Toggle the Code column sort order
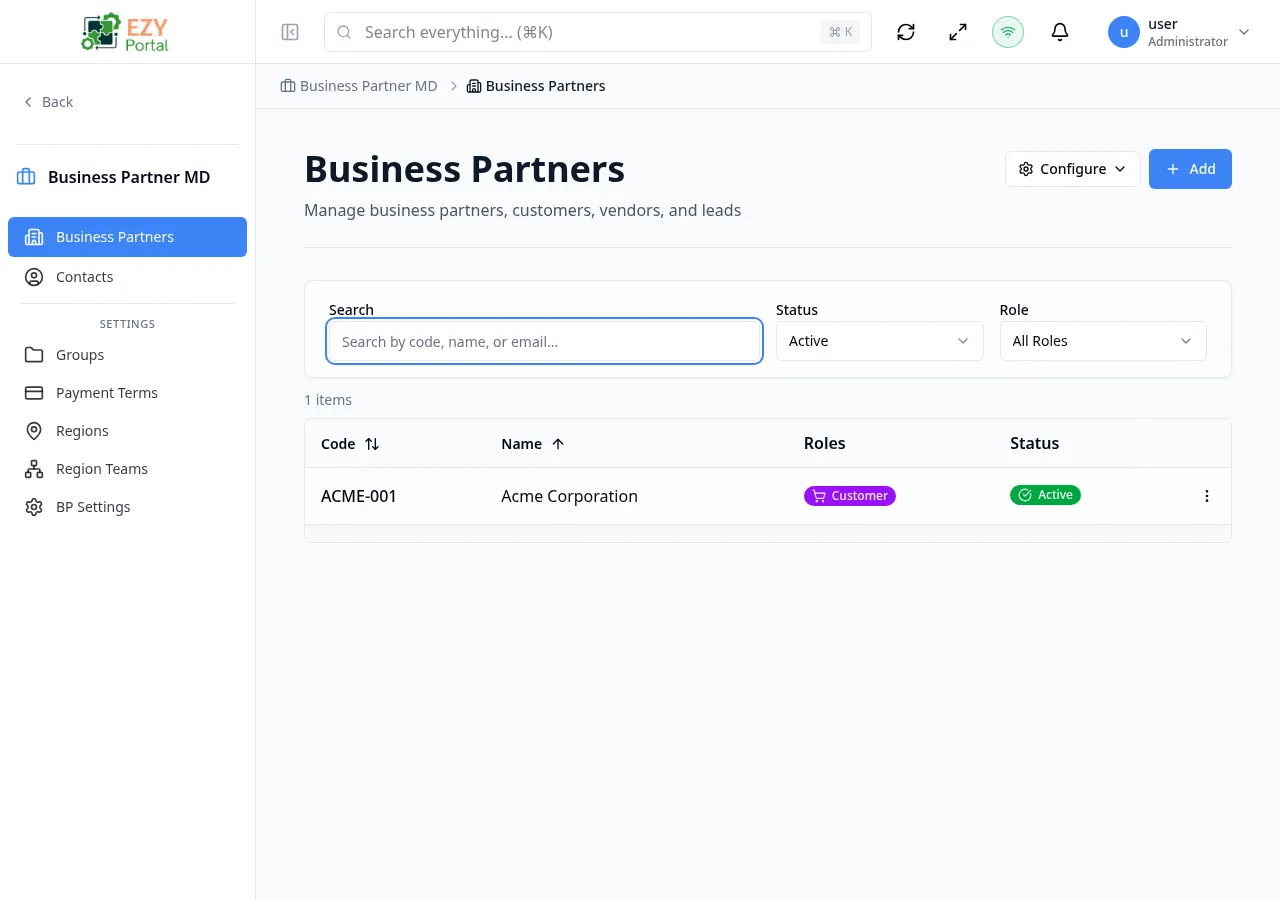The height and width of the screenshot is (900, 1280). (372, 443)
